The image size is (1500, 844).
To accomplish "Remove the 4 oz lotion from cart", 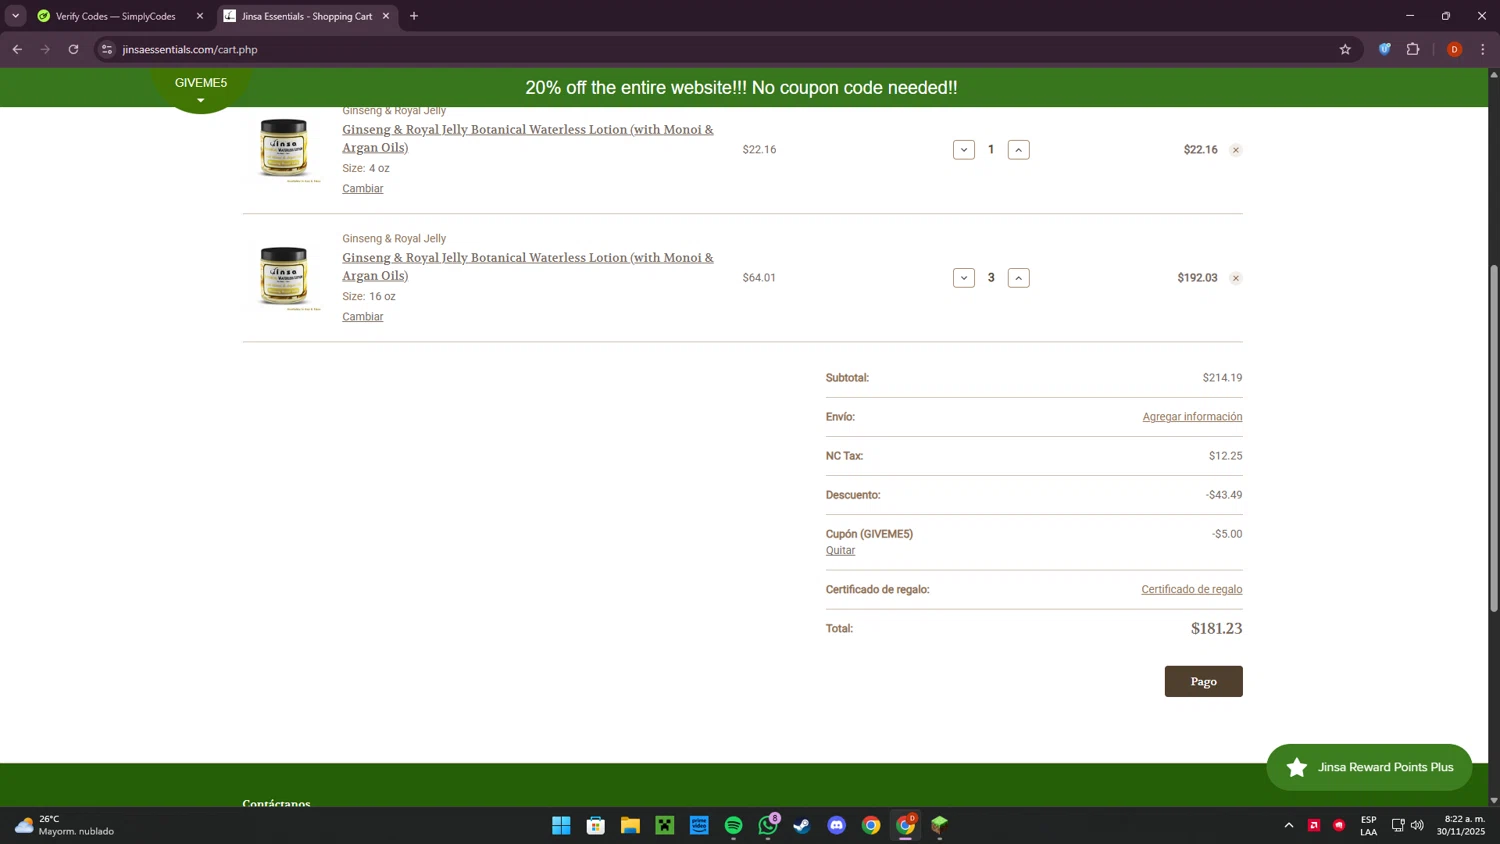I will tap(1236, 150).
